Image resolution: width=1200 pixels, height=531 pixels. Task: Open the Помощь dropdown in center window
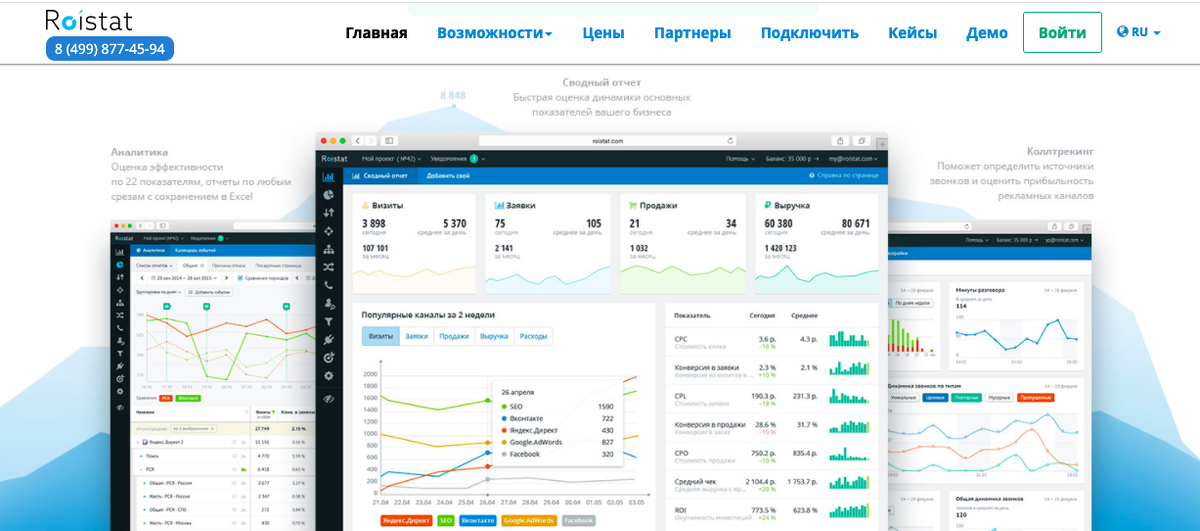[x=740, y=158]
